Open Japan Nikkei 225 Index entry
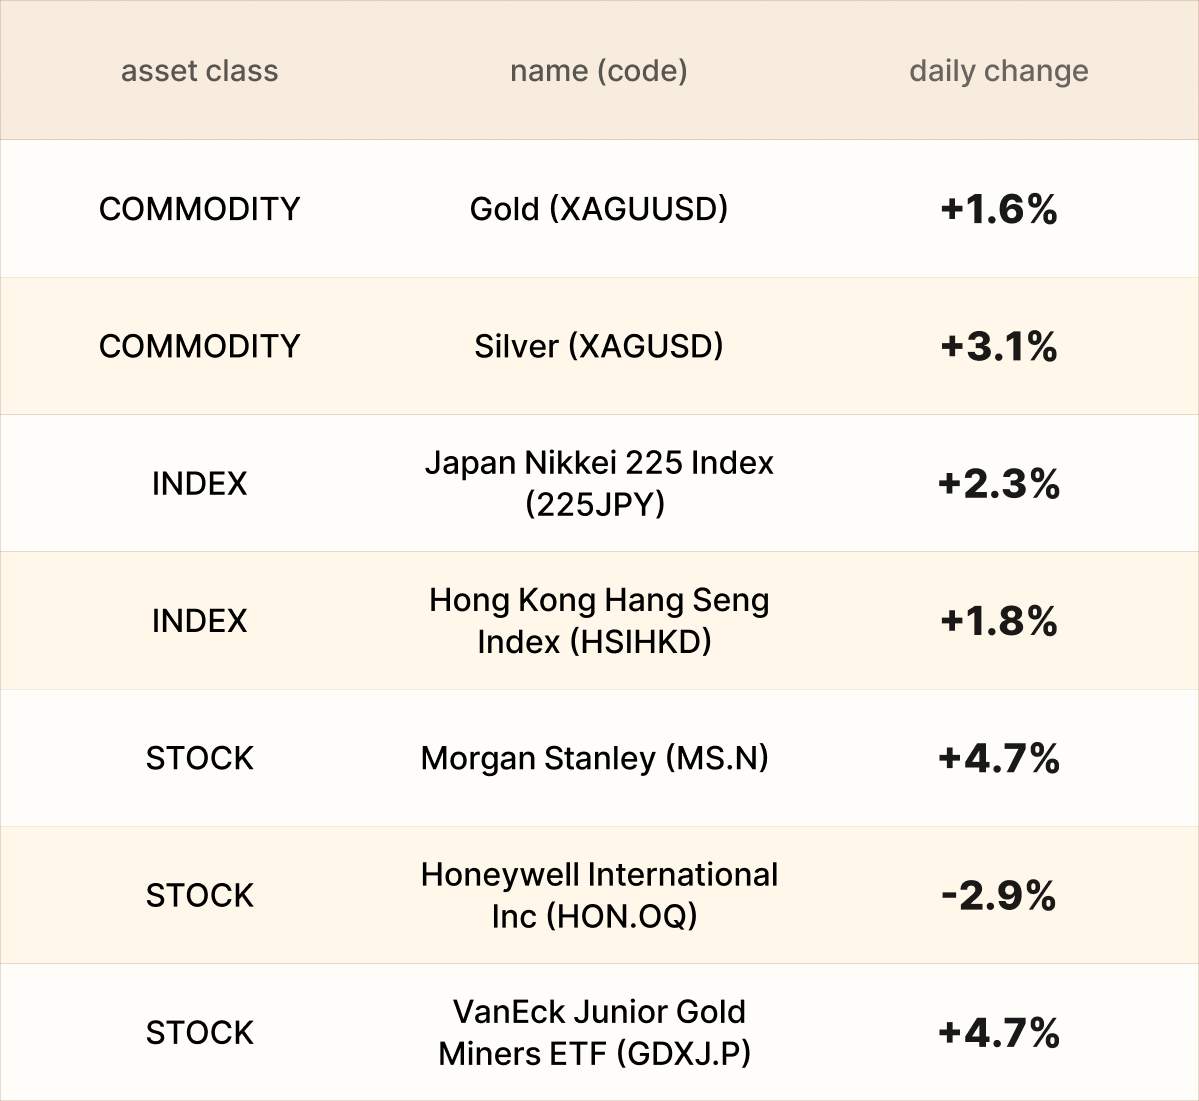 598,483
